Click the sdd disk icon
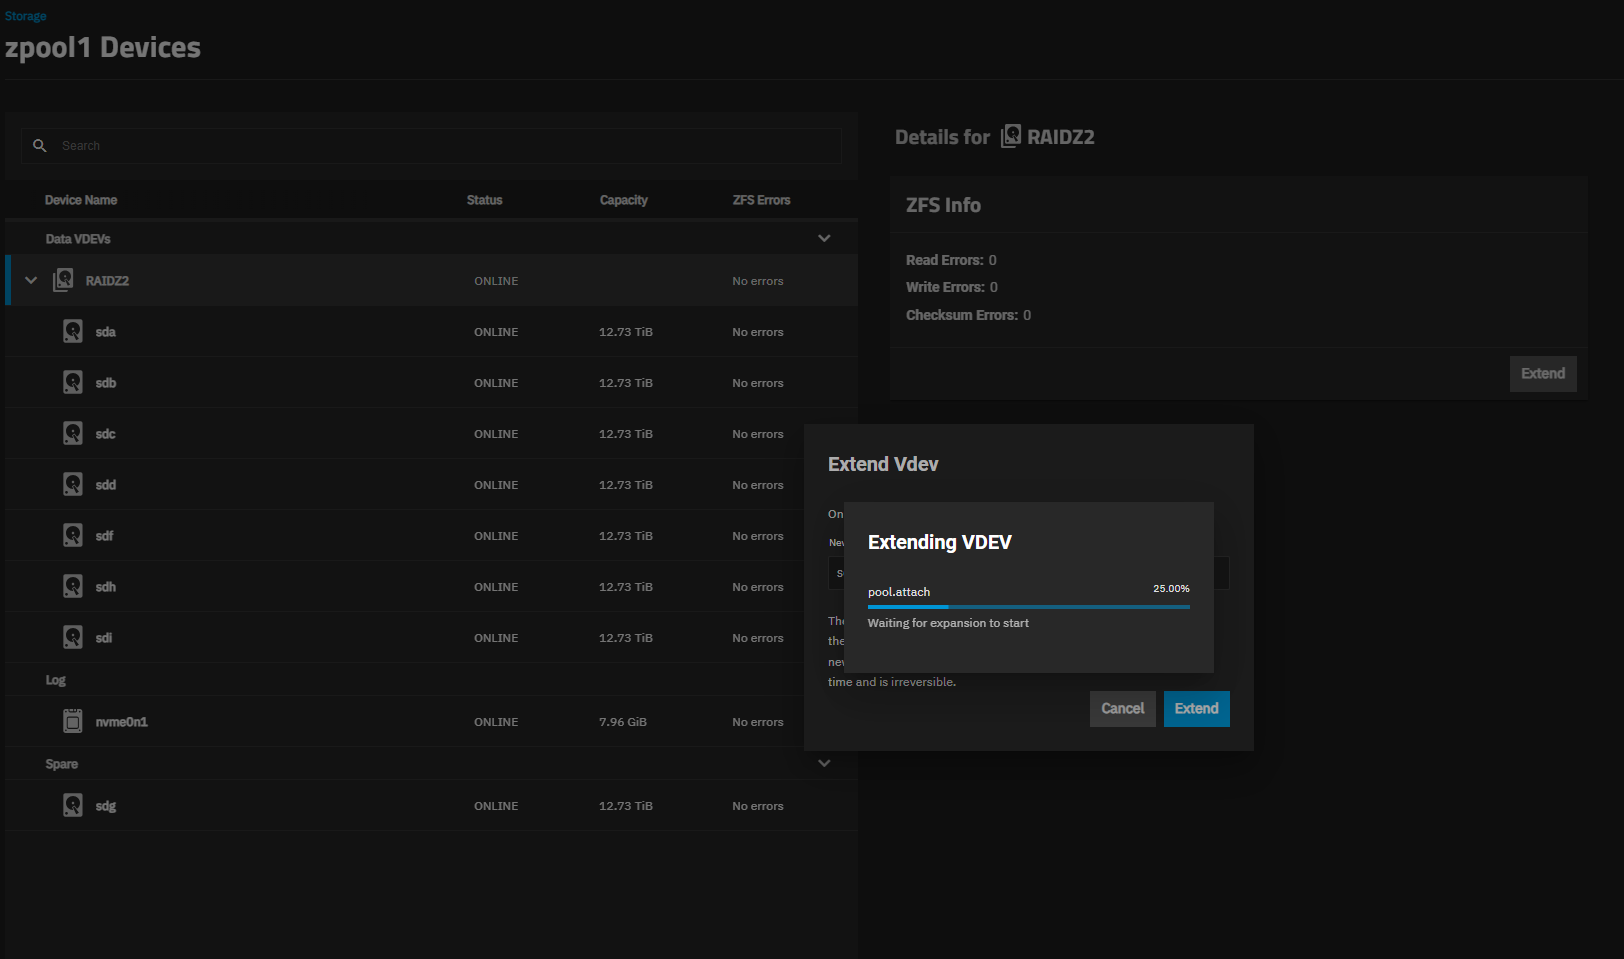Image resolution: width=1624 pixels, height=959 pixels. pos(73,484)
